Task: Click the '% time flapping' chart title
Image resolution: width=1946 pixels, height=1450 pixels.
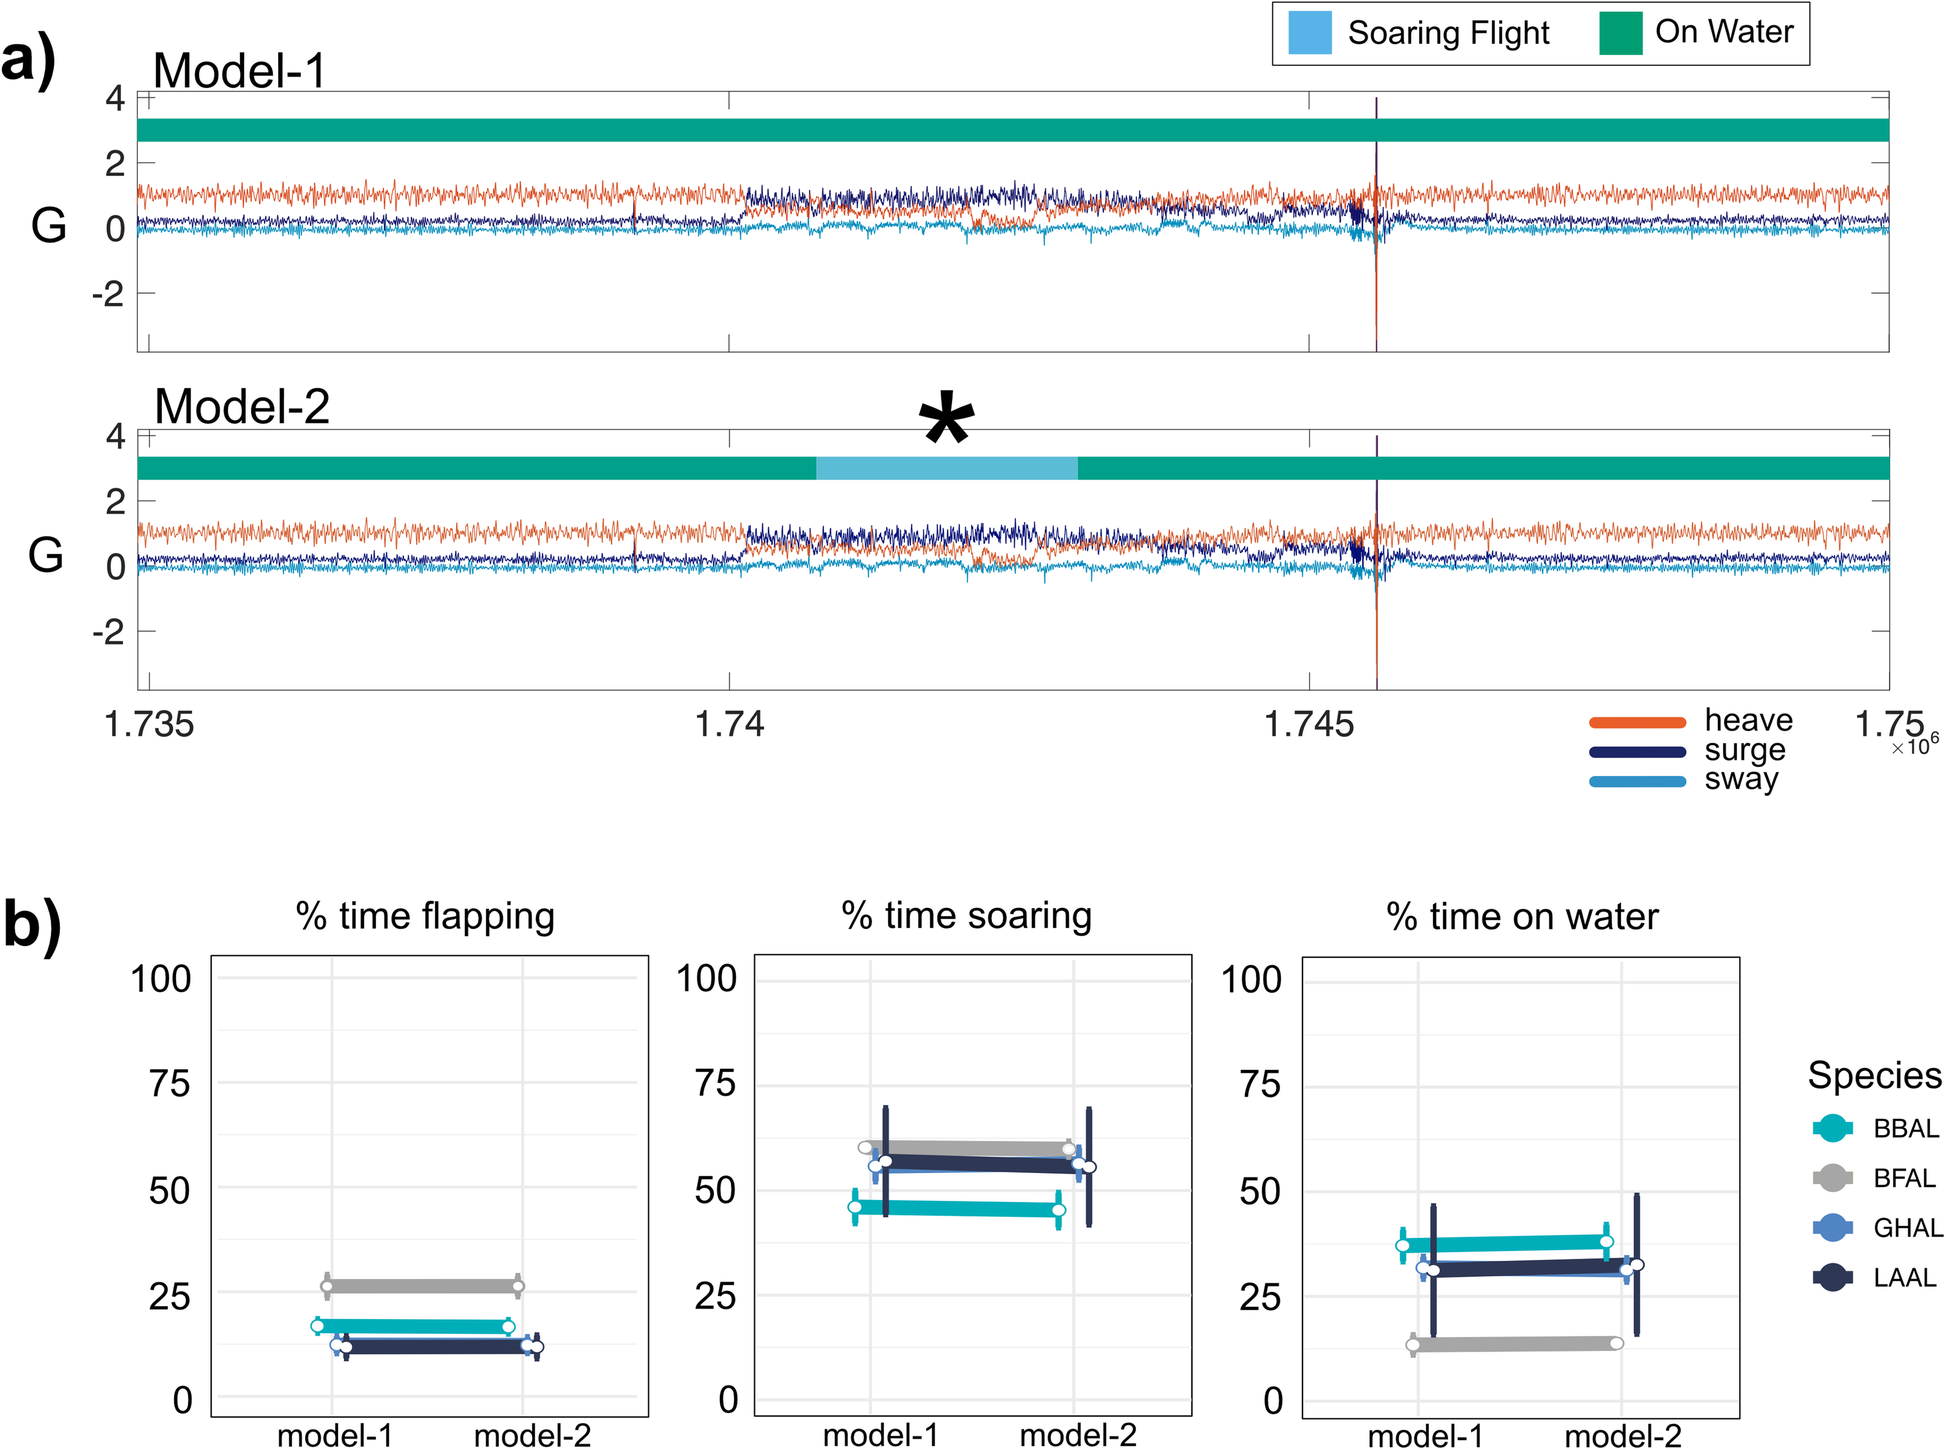Action: tap(425, 916)
